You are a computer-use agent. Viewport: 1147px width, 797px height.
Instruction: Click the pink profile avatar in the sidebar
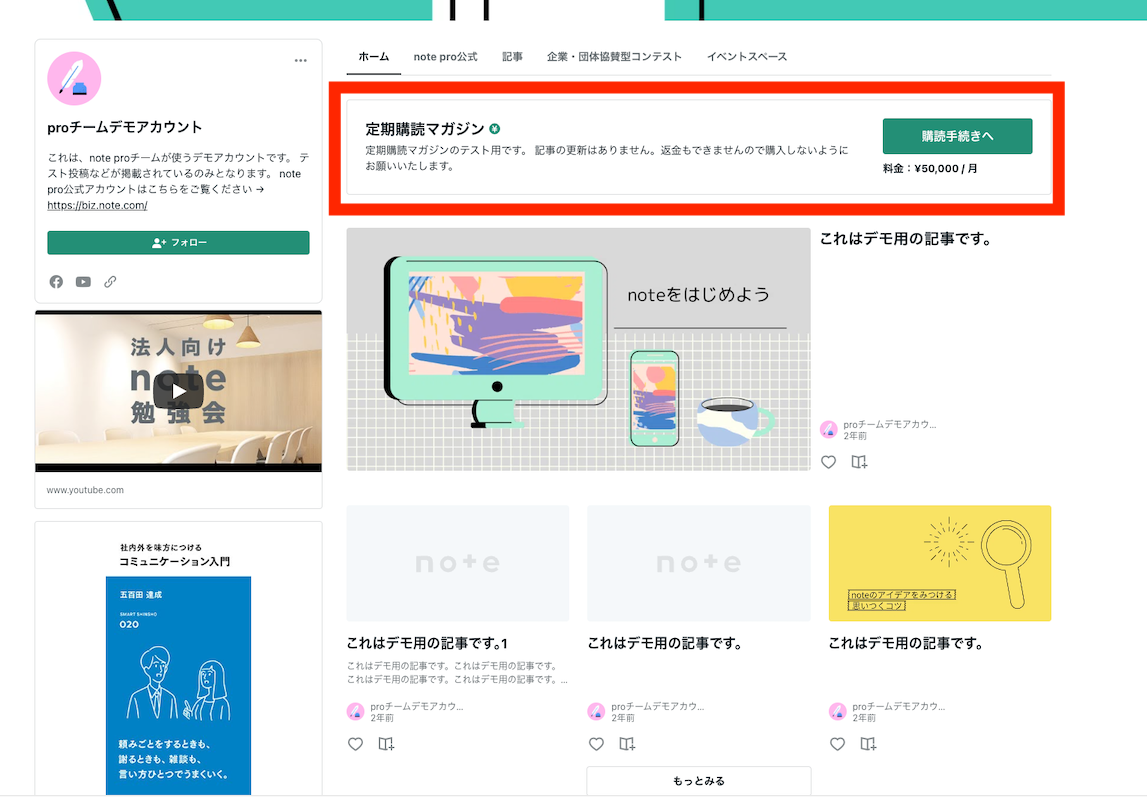[x=74, y=79]
